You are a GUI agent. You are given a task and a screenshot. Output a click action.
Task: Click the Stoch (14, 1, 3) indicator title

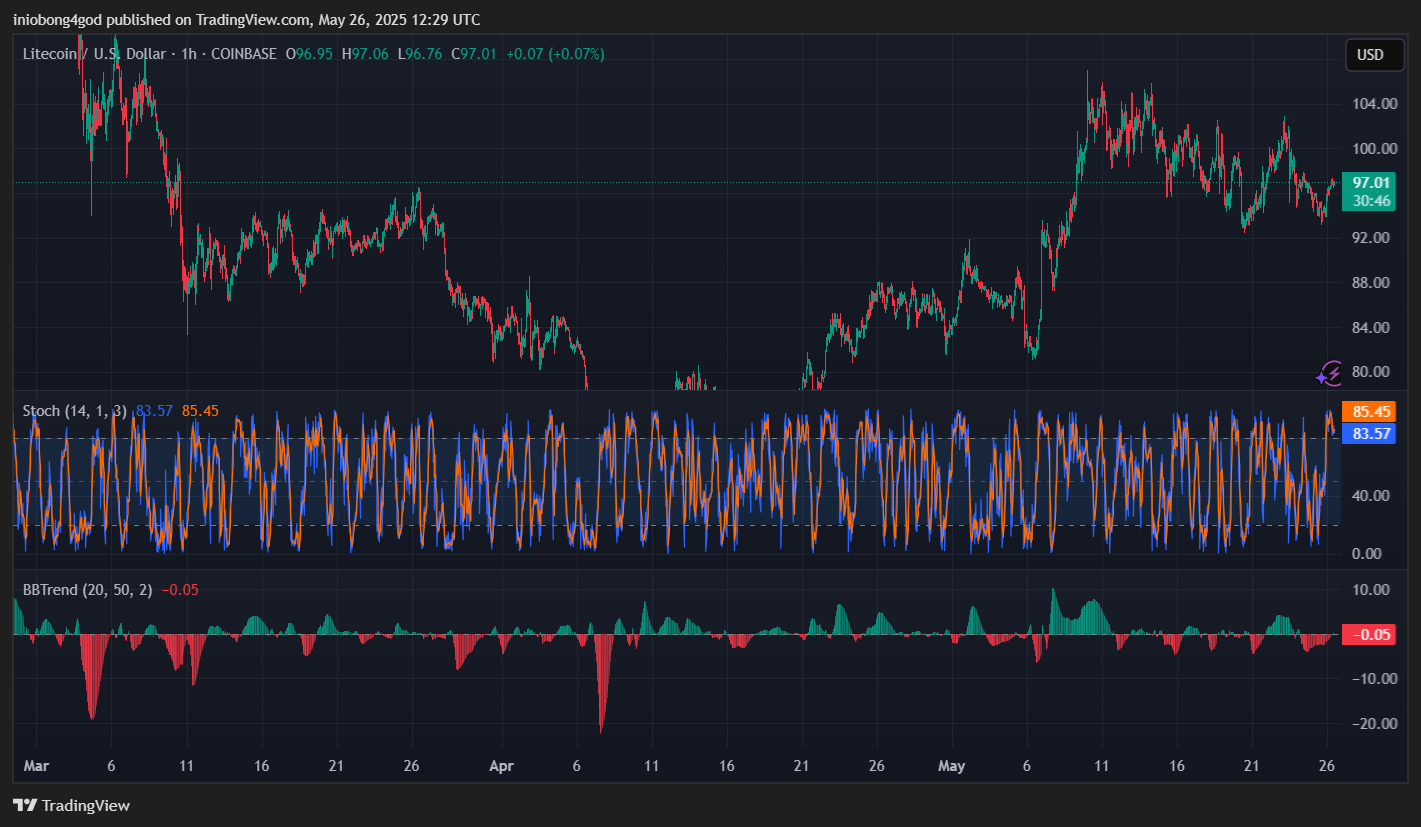coord(76,410)
